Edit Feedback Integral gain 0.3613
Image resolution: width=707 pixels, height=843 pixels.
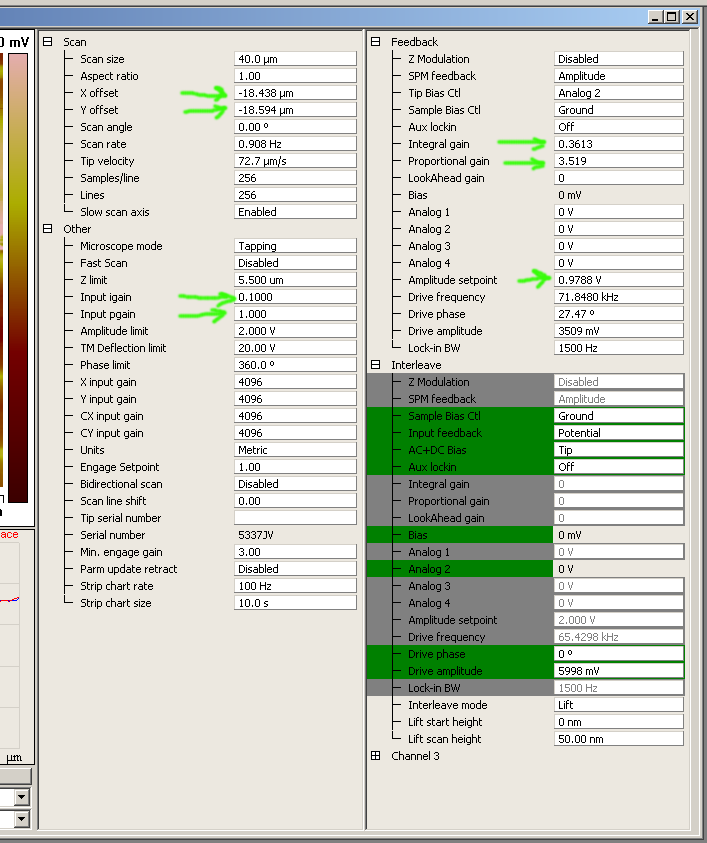tap(619, 144)
